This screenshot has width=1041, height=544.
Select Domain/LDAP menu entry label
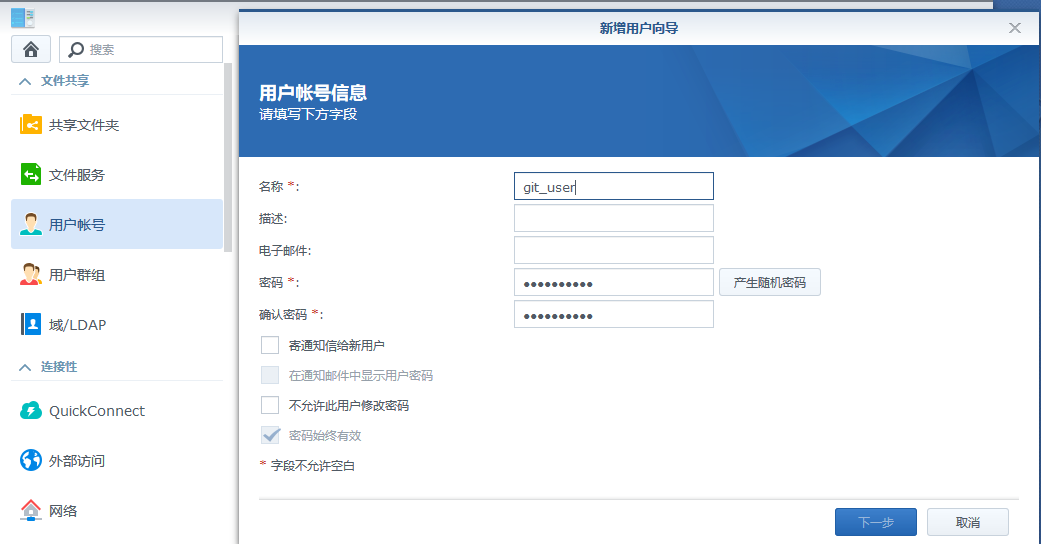click(77, 325)
